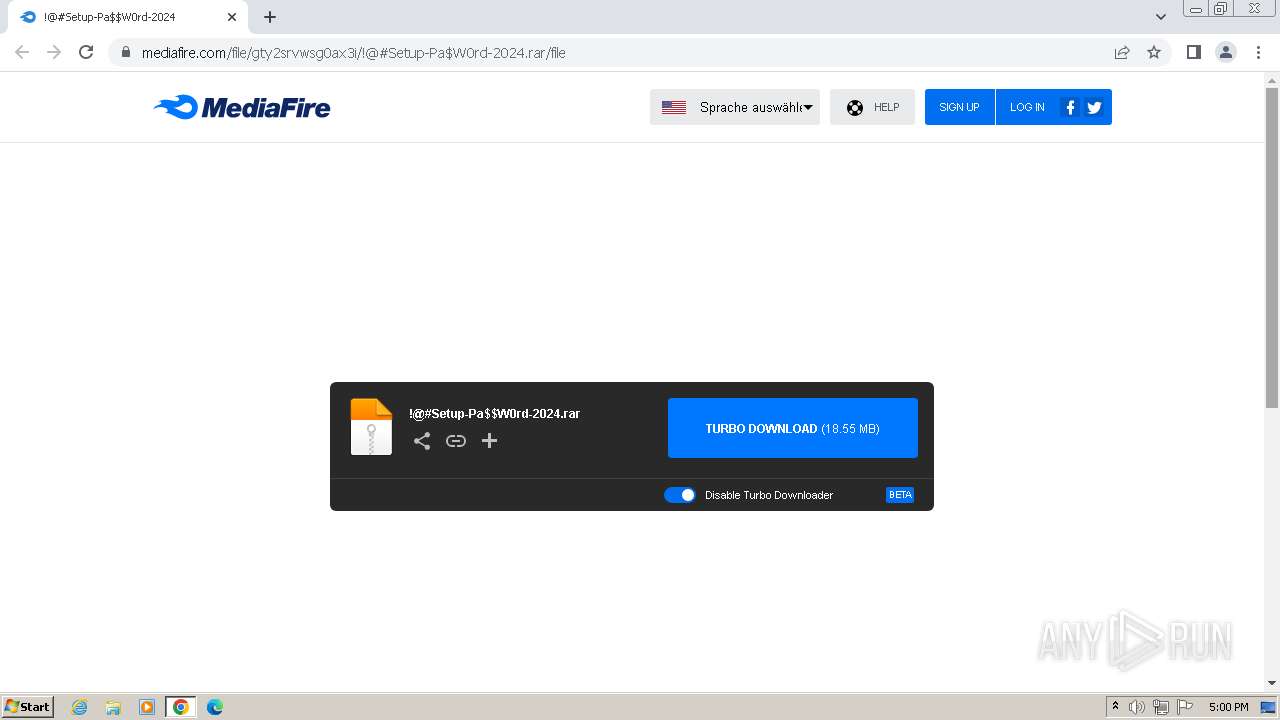Launch Internet Explorer from taskbar
The width and height of the screenshot is (1280, 720).
pos(79,707)
